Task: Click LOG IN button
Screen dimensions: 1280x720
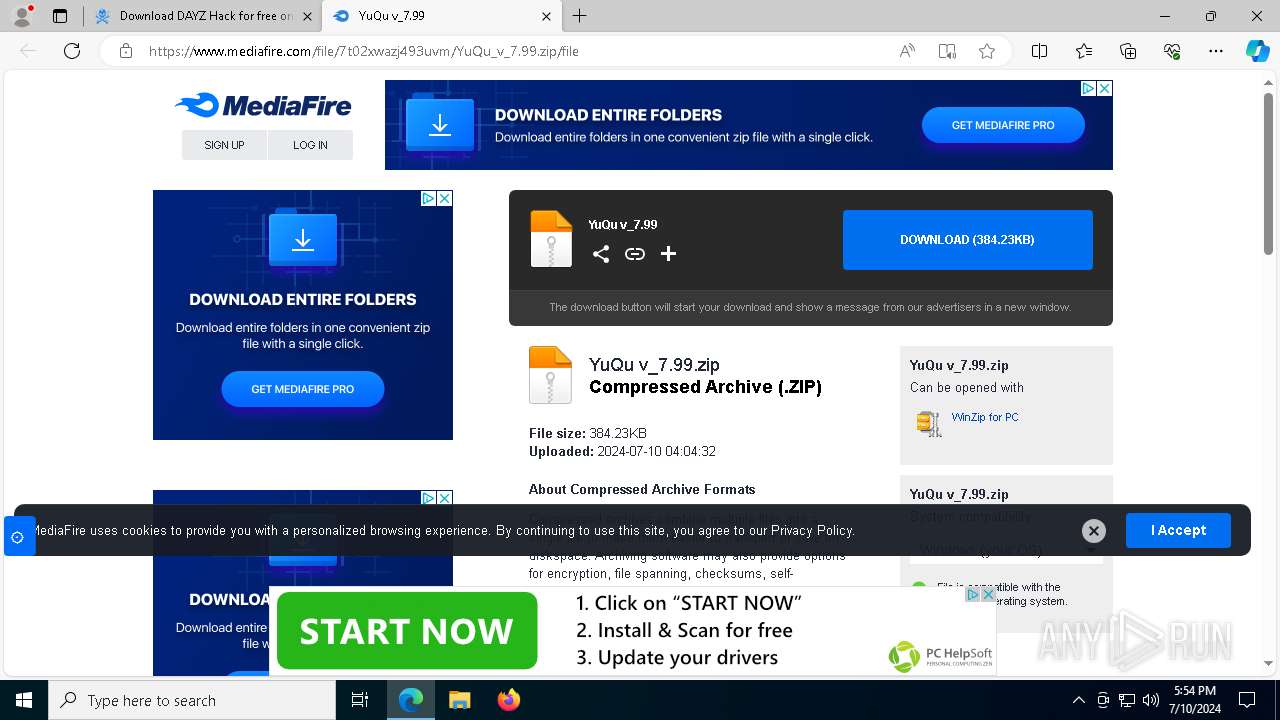Action: click(310, 145)
